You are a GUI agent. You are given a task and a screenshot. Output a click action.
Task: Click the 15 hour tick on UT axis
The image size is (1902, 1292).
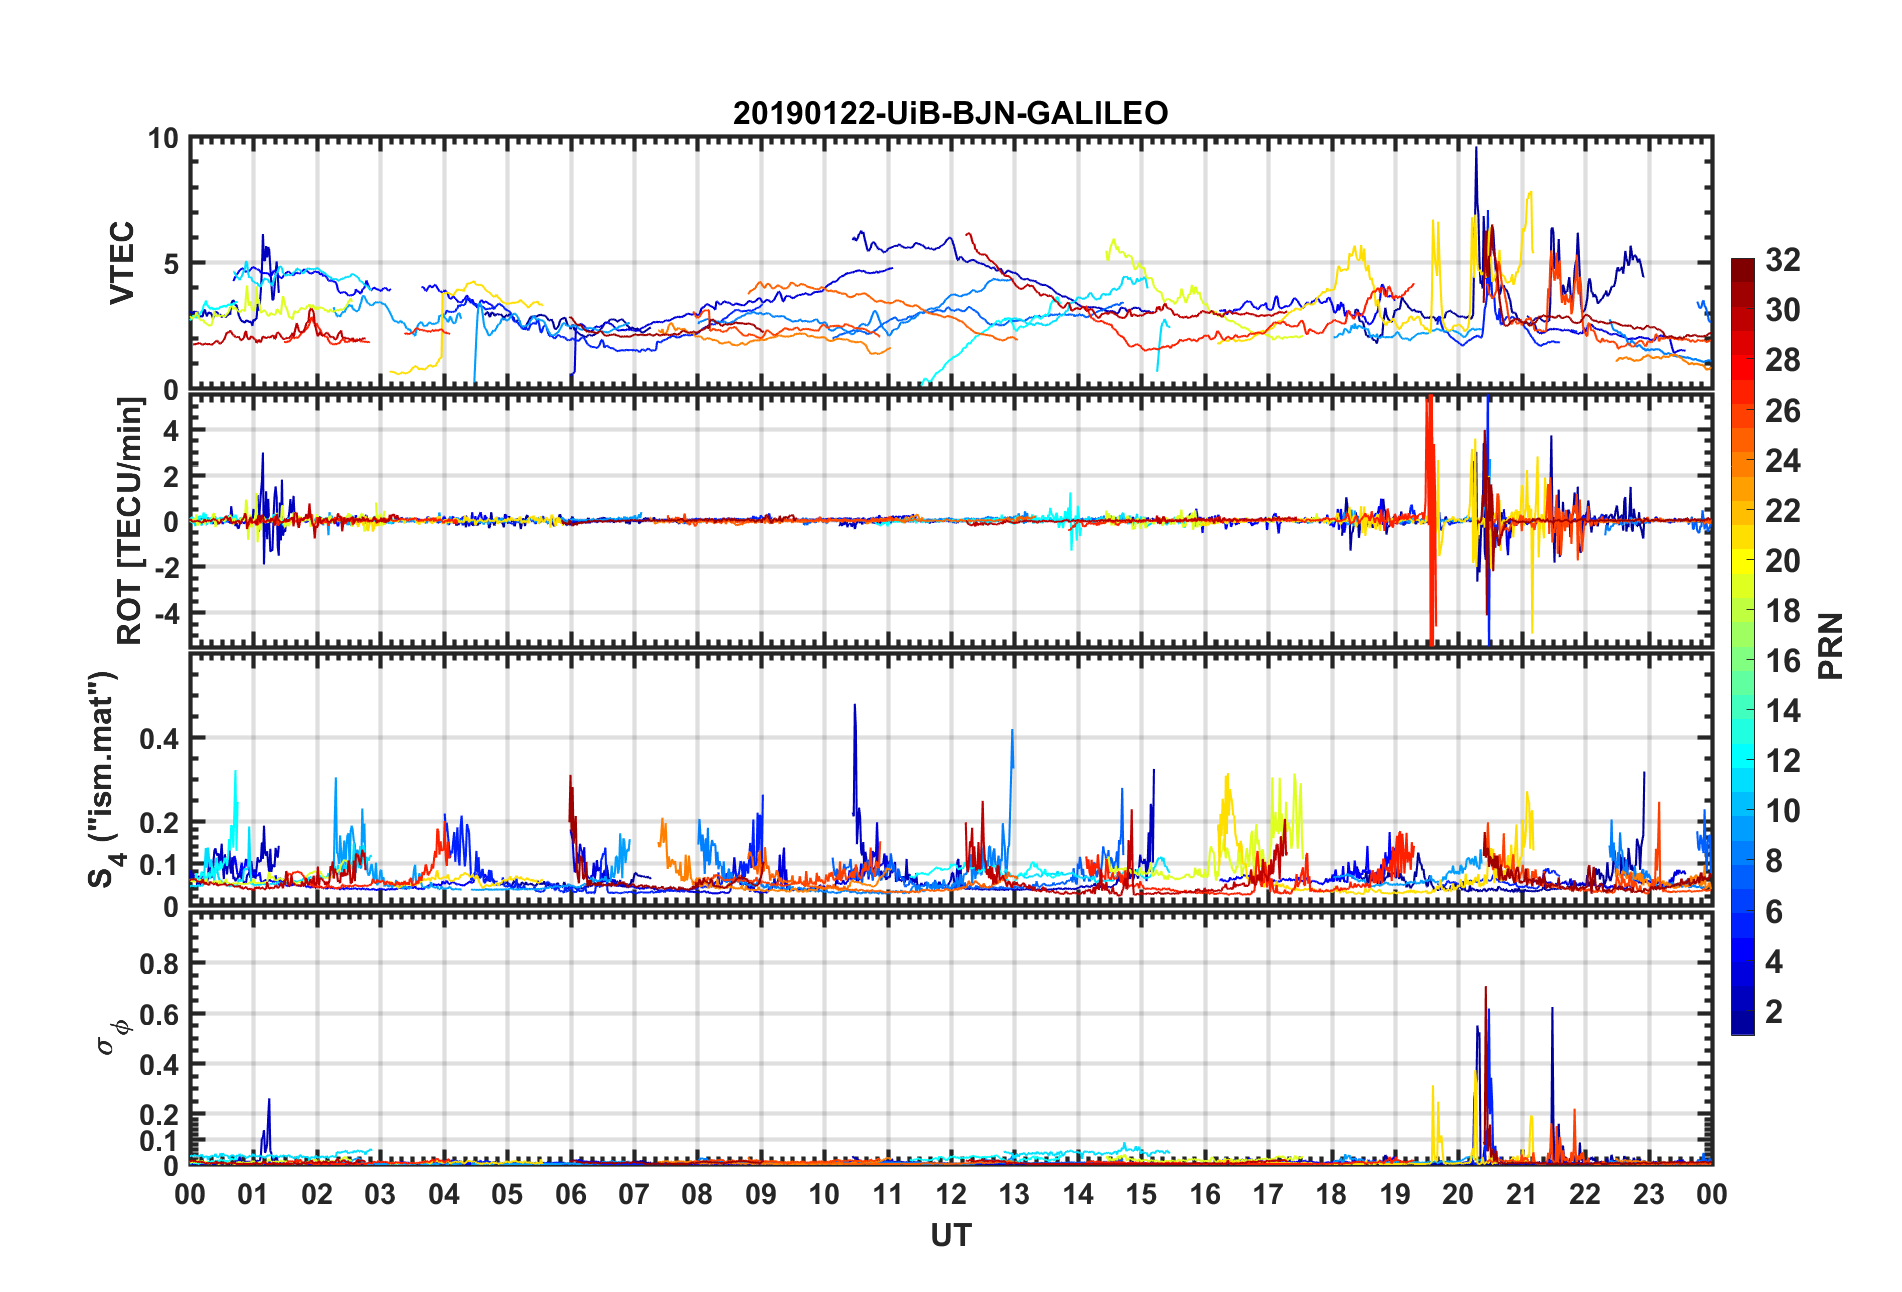(x=1141, y=1194)
